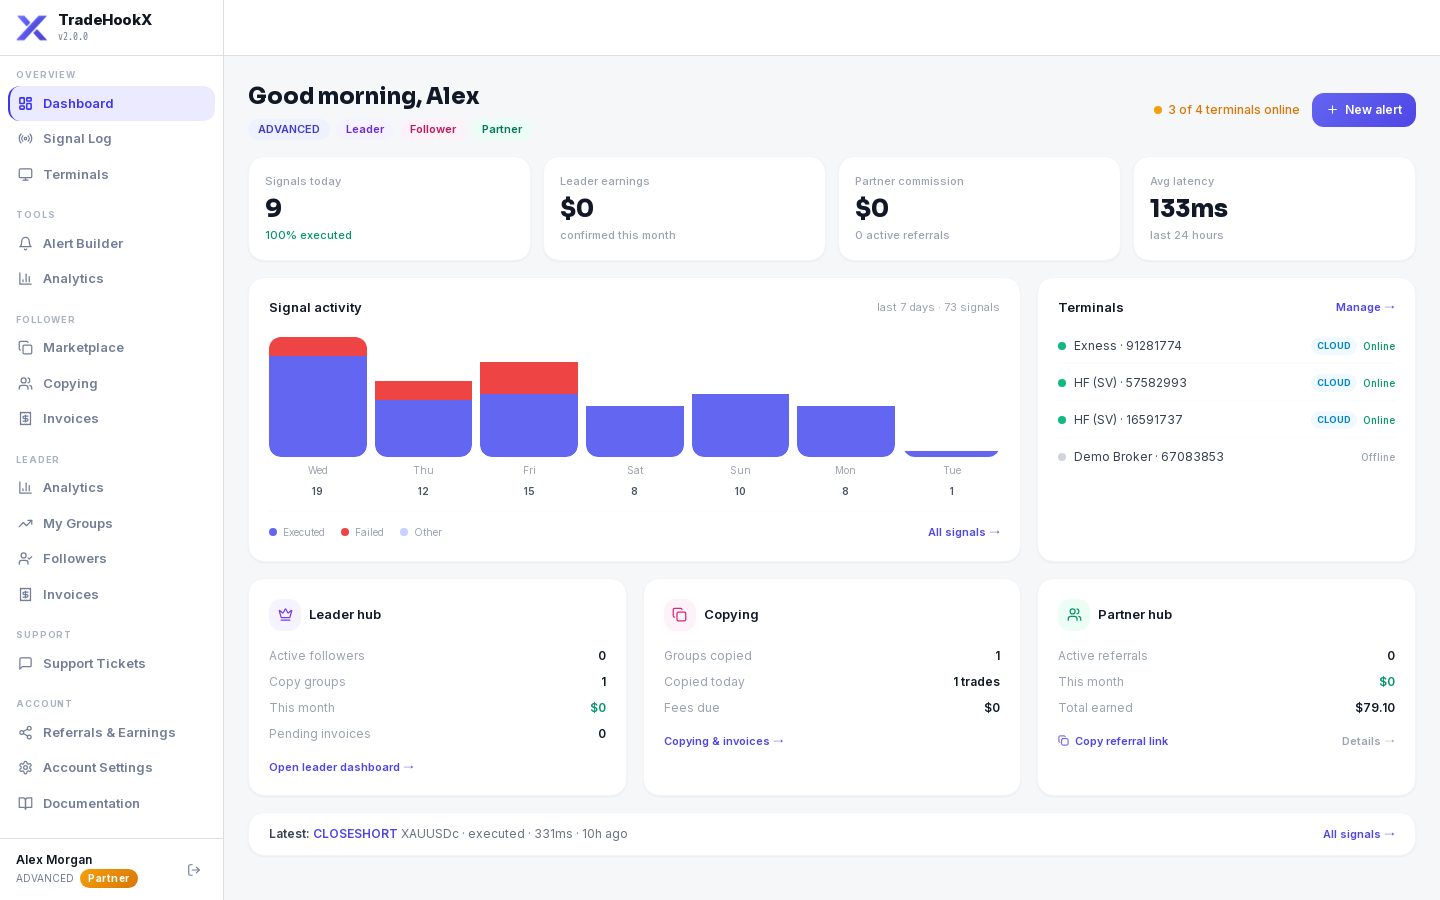Click the Leader hub crown icon
Viewport: 1440px width, 900px height.
point(285,615)
